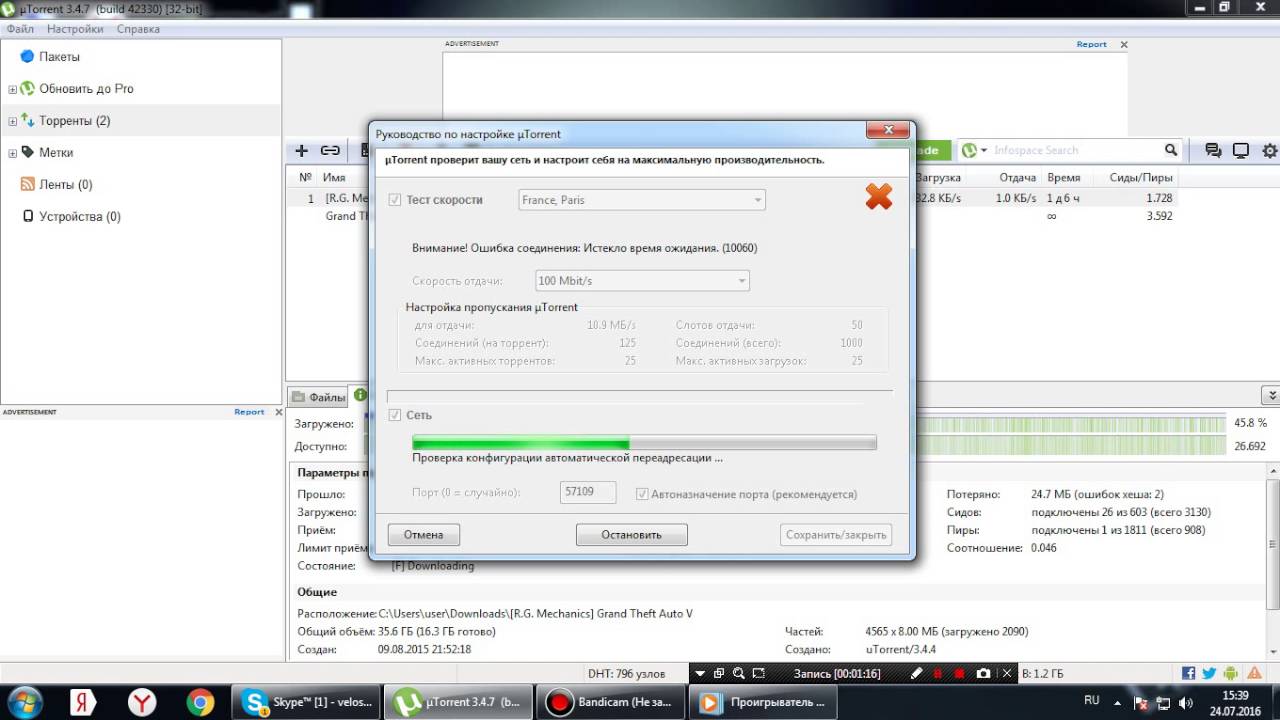The image size is (1280, 720).
Task: Click Report link on sidebar advertisement
Action: (x=249, y=412)
